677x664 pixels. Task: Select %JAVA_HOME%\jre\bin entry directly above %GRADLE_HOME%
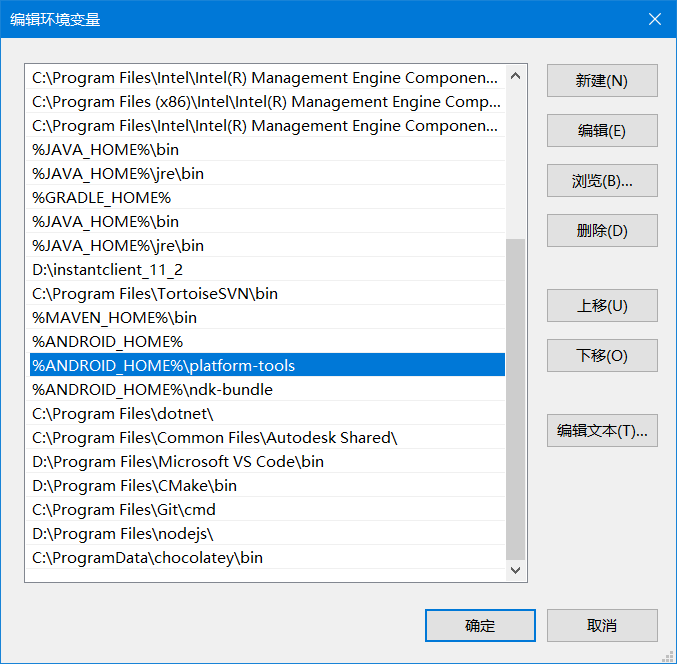[267, 174]
